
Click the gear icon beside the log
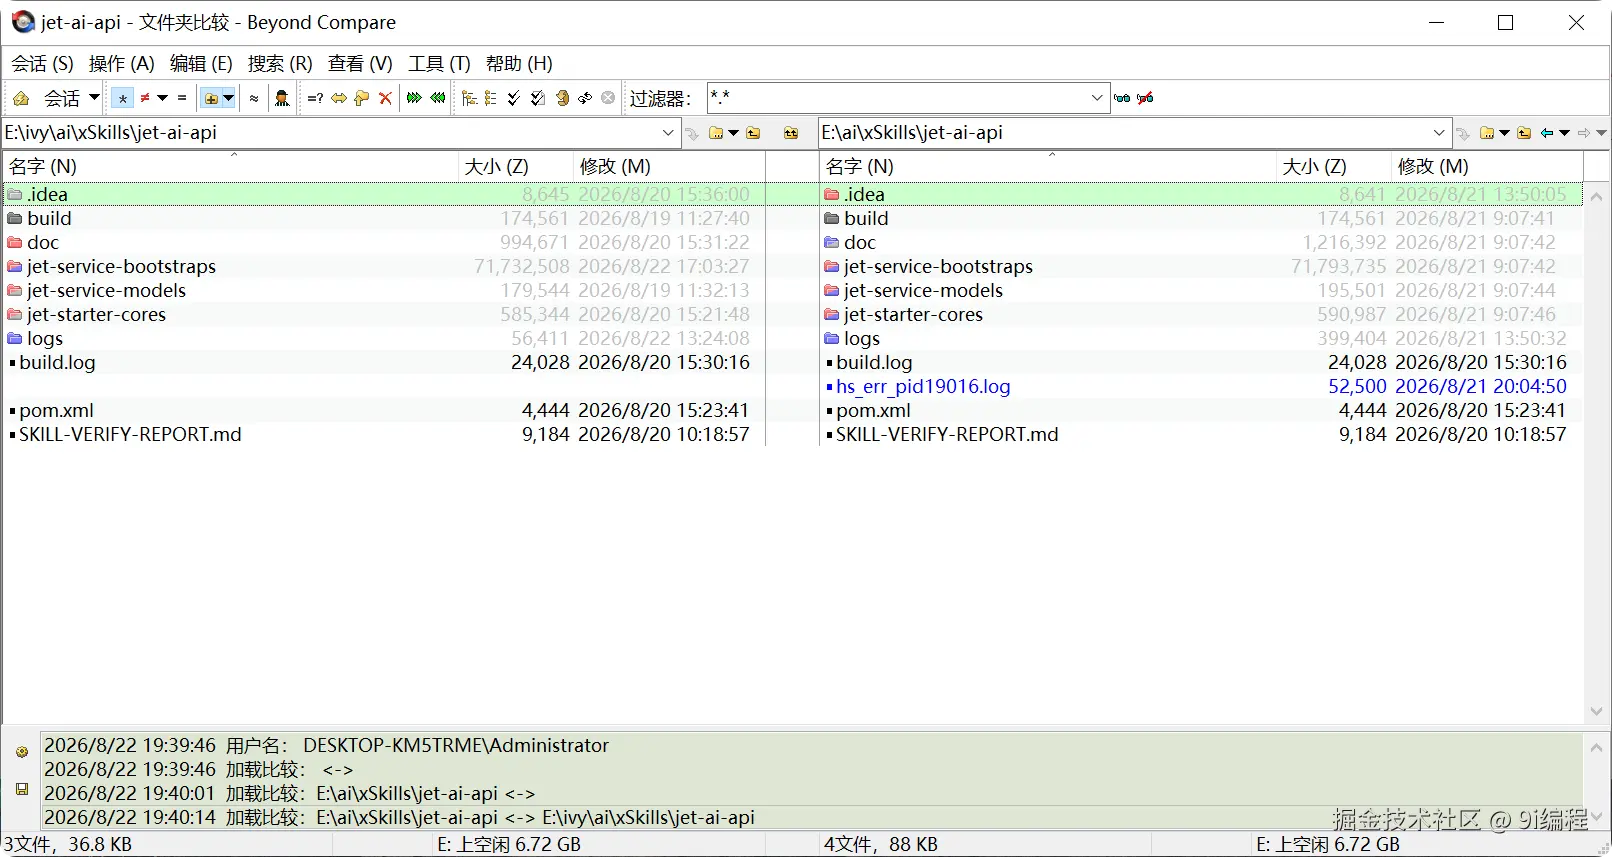tap(22, 752)
